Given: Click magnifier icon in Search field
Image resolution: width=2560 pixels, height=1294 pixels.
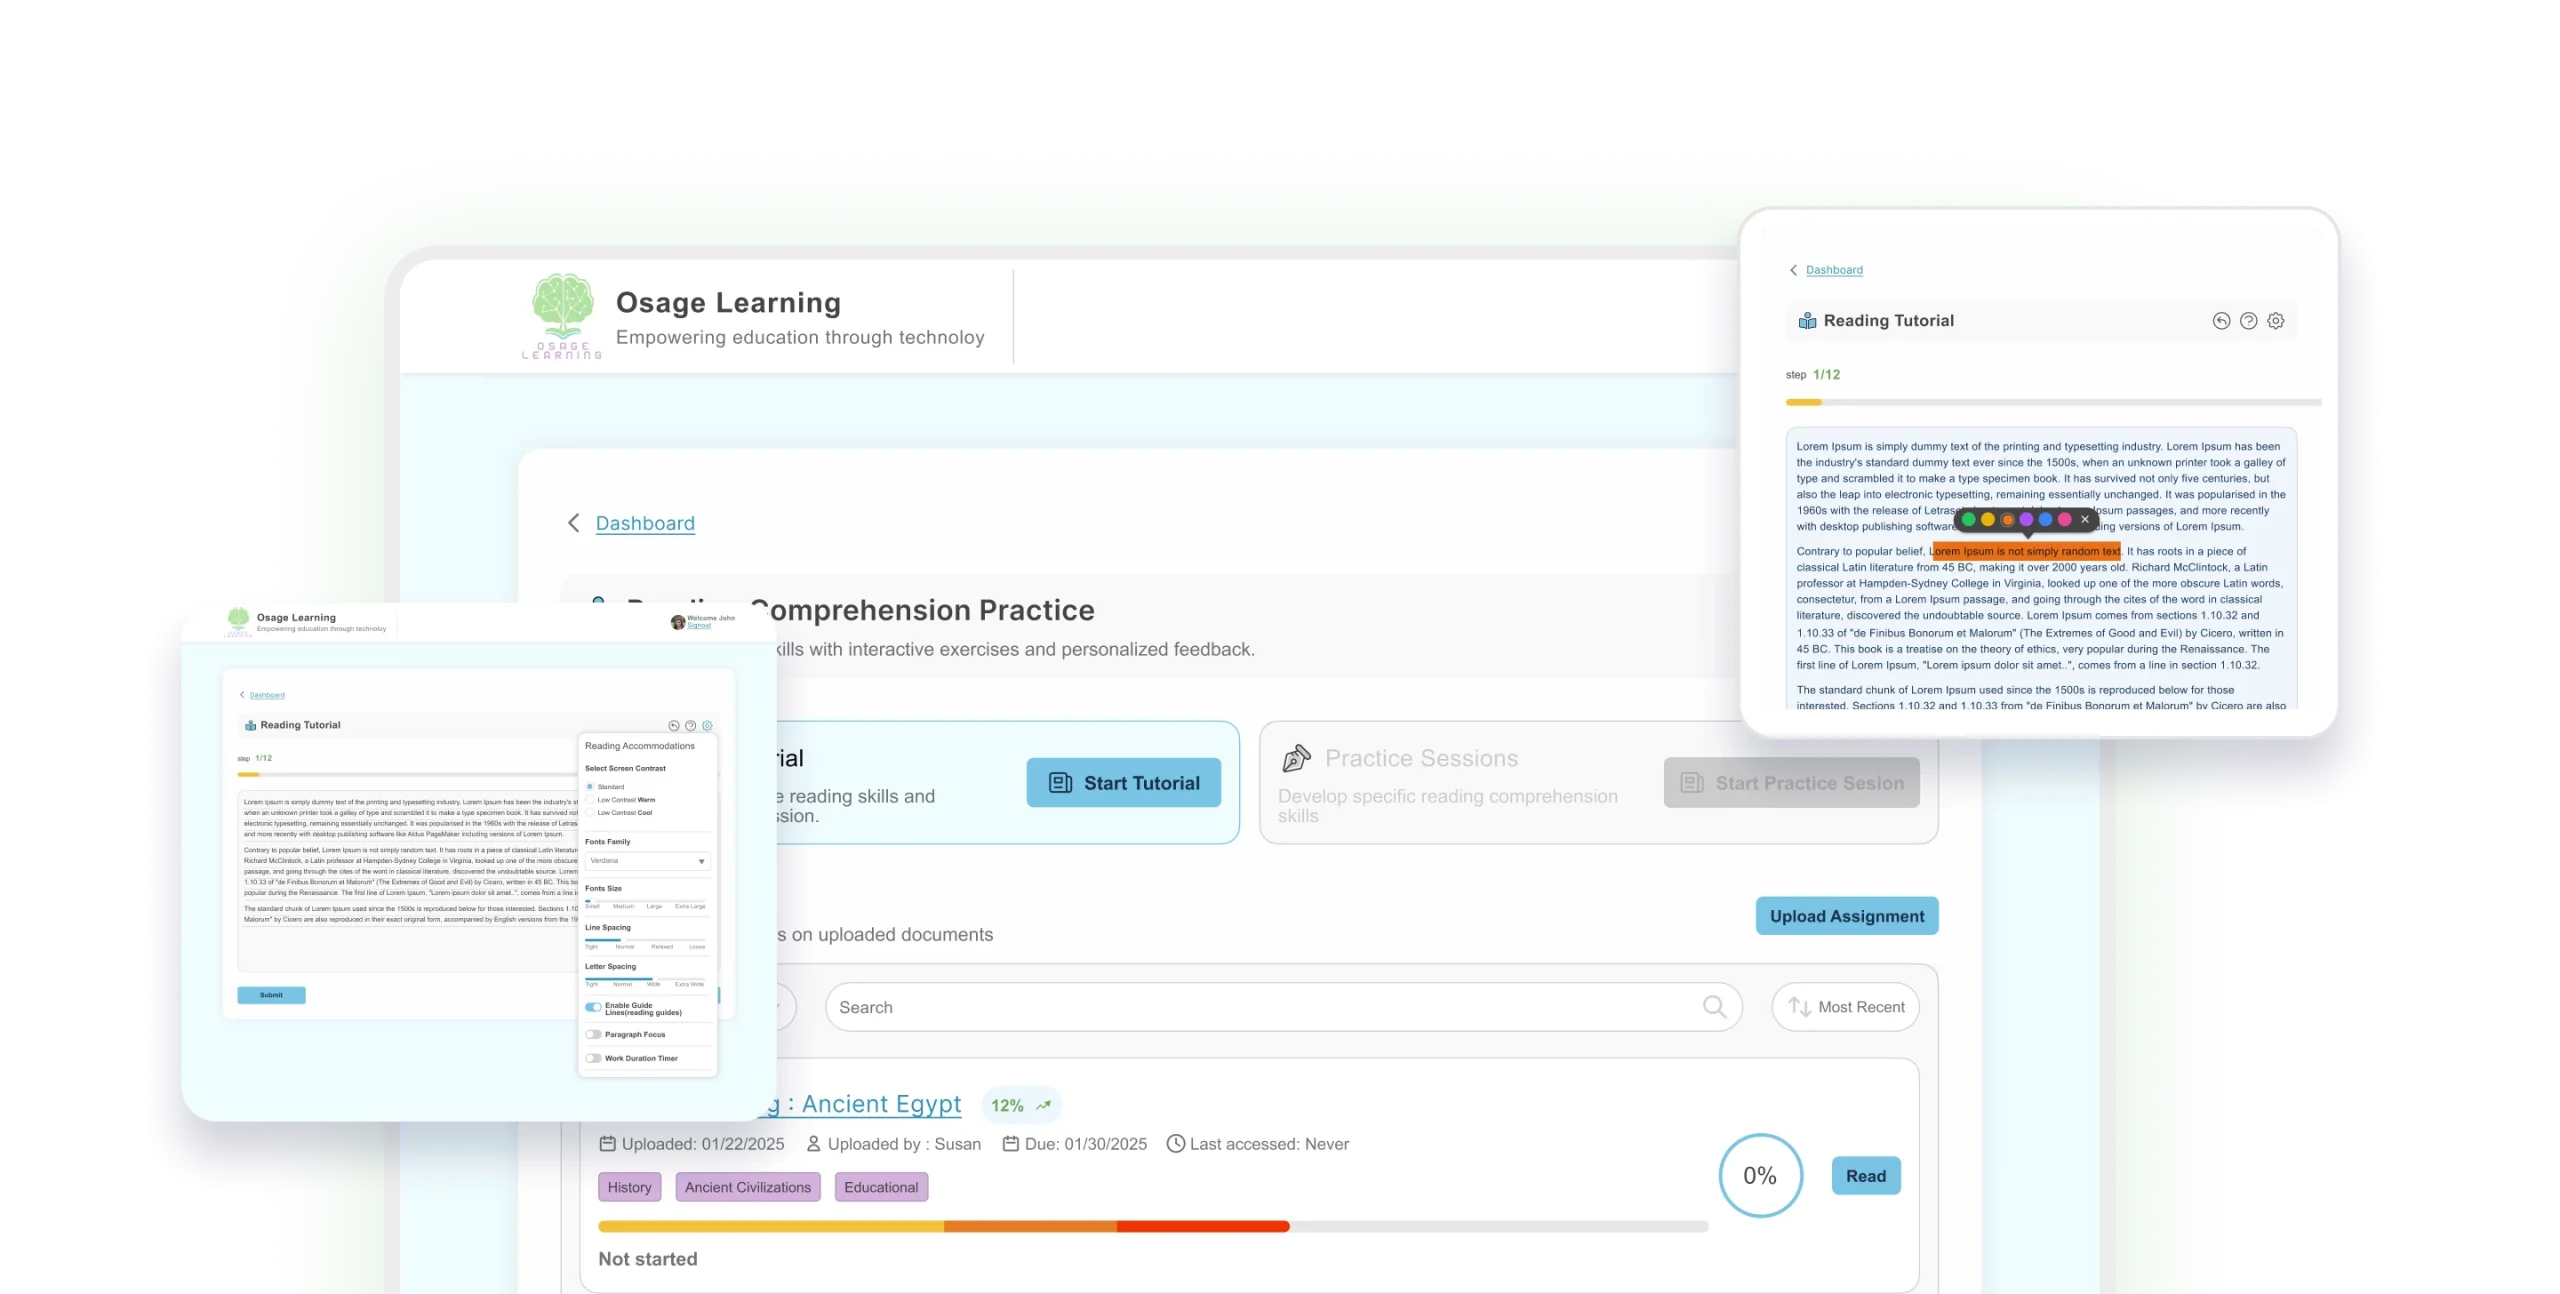Looking at the screenshot, I should tap(1714, 1007).
